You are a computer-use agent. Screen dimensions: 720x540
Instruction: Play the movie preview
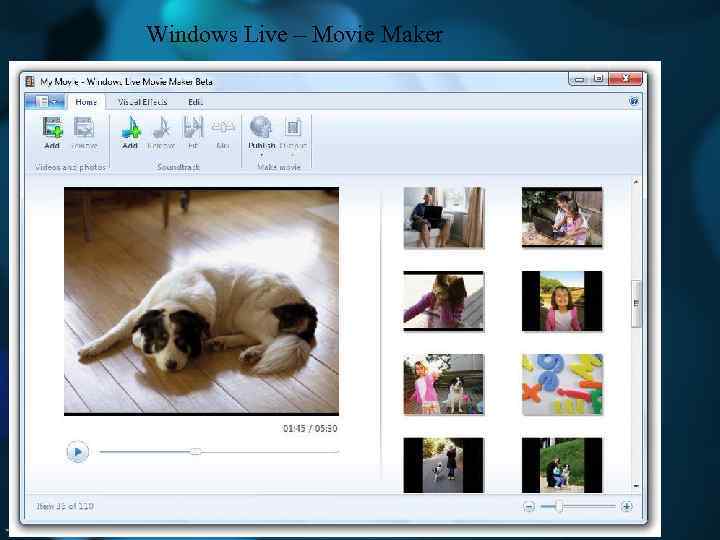78,452
